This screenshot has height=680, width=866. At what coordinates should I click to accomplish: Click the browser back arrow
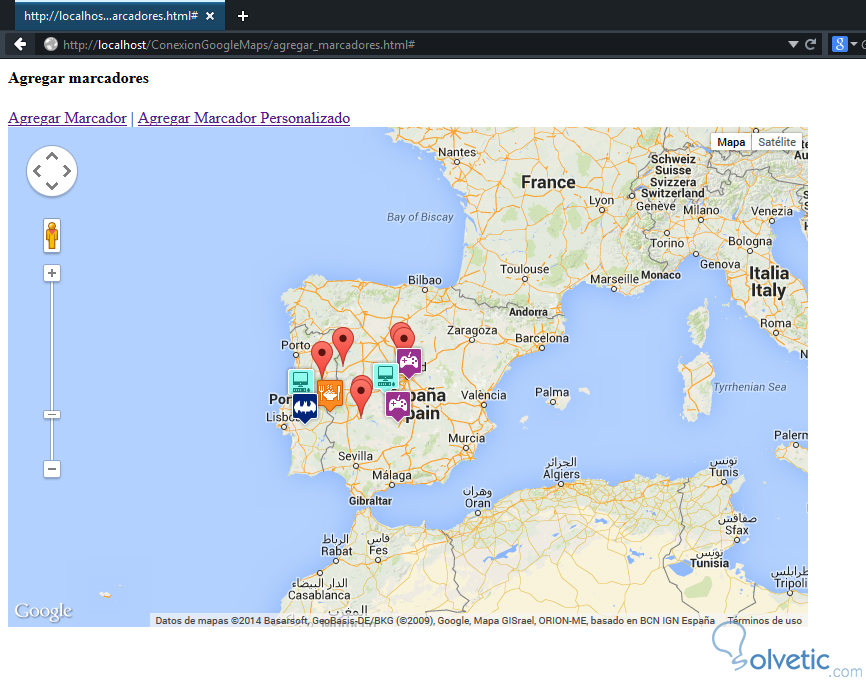tap(20, 43)
